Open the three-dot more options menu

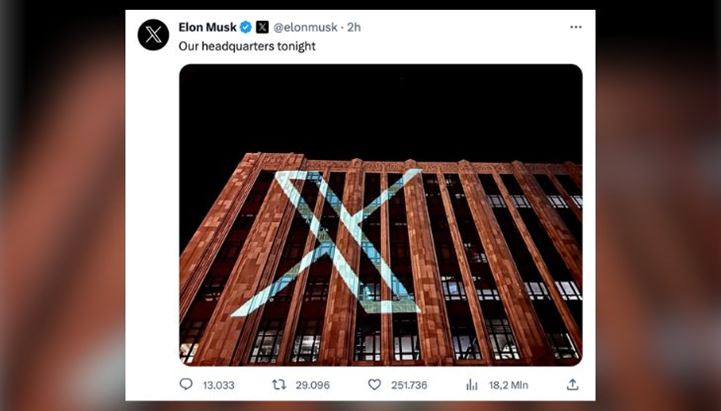point(575,27)
